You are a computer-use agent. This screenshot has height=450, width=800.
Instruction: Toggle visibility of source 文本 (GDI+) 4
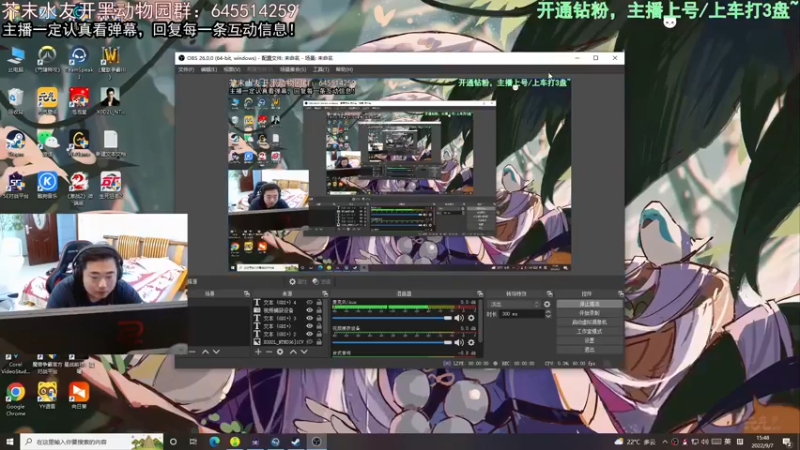point(309,303)
